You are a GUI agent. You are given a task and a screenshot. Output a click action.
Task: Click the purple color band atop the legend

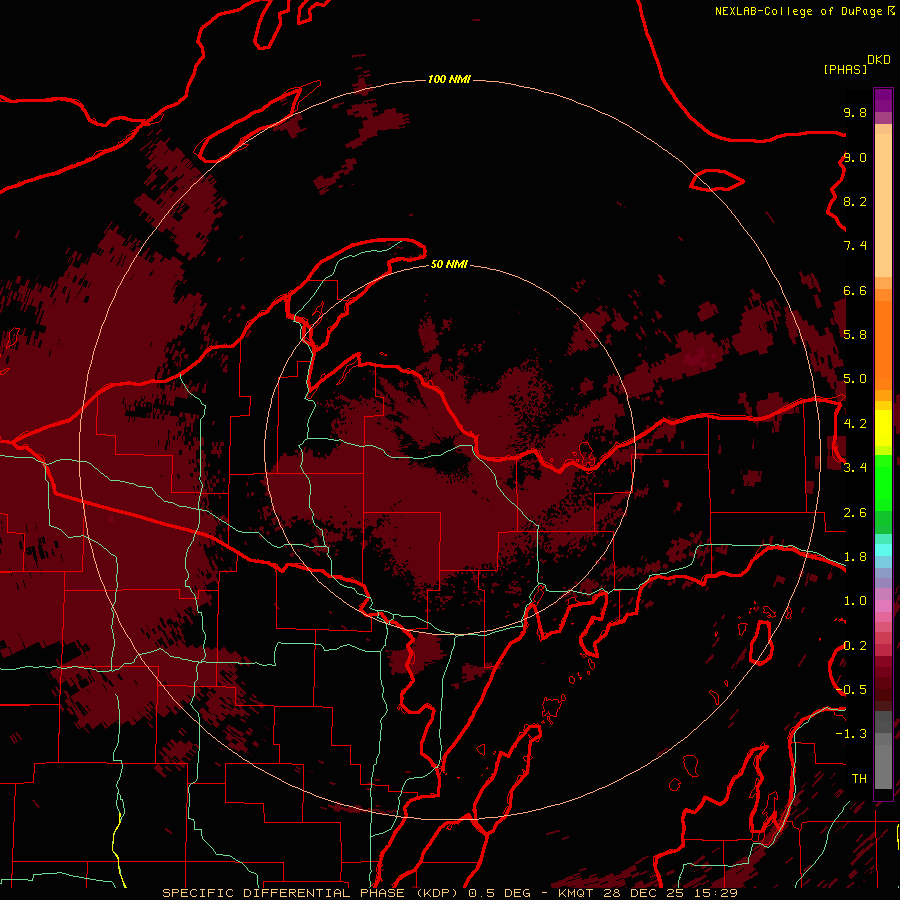pyautogui.click(x=883, y=100)
